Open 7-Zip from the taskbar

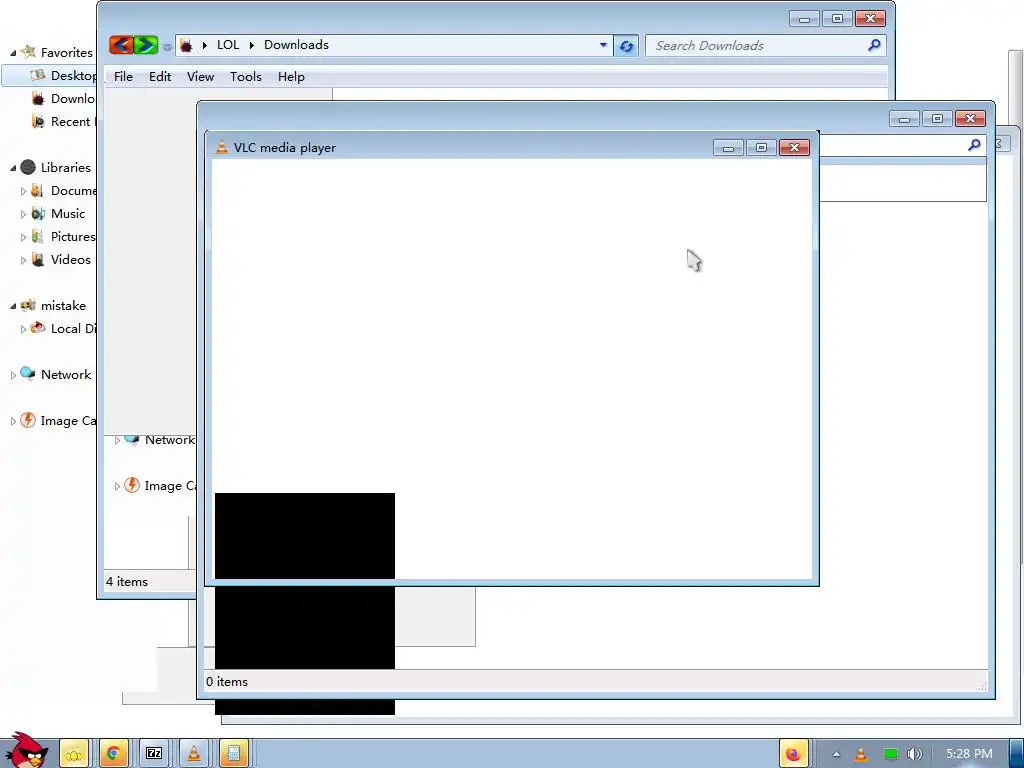point(153,754)
